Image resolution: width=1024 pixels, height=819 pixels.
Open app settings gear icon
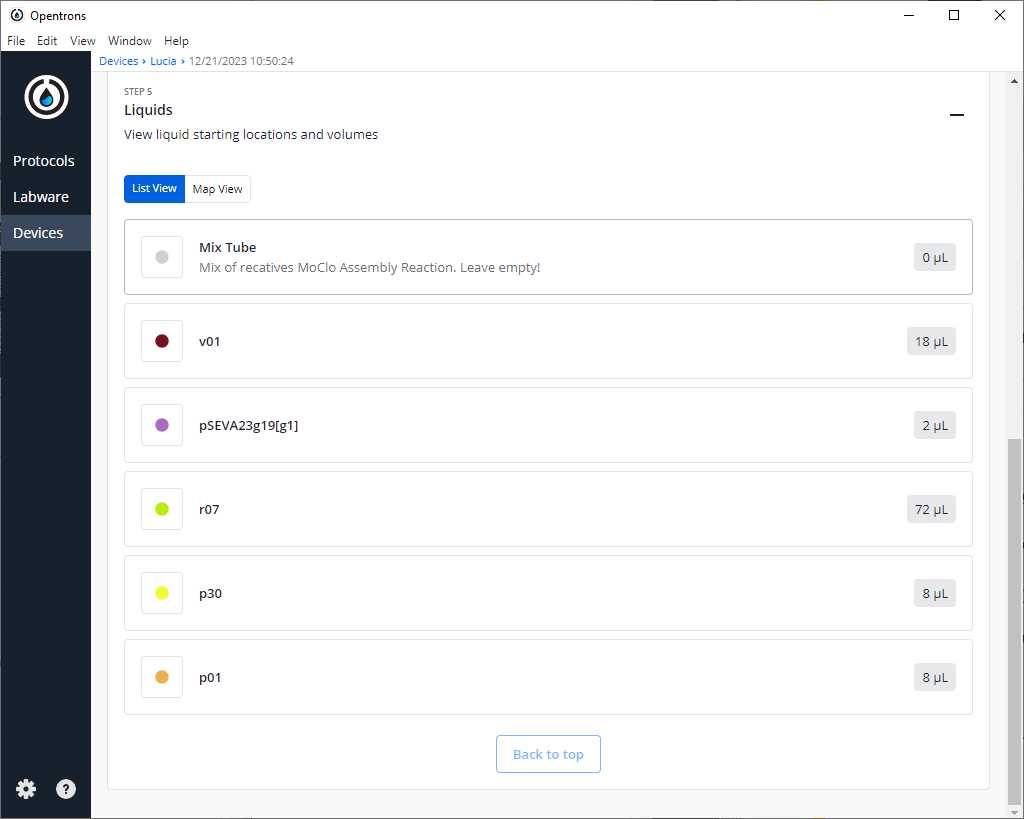[26, 789]
